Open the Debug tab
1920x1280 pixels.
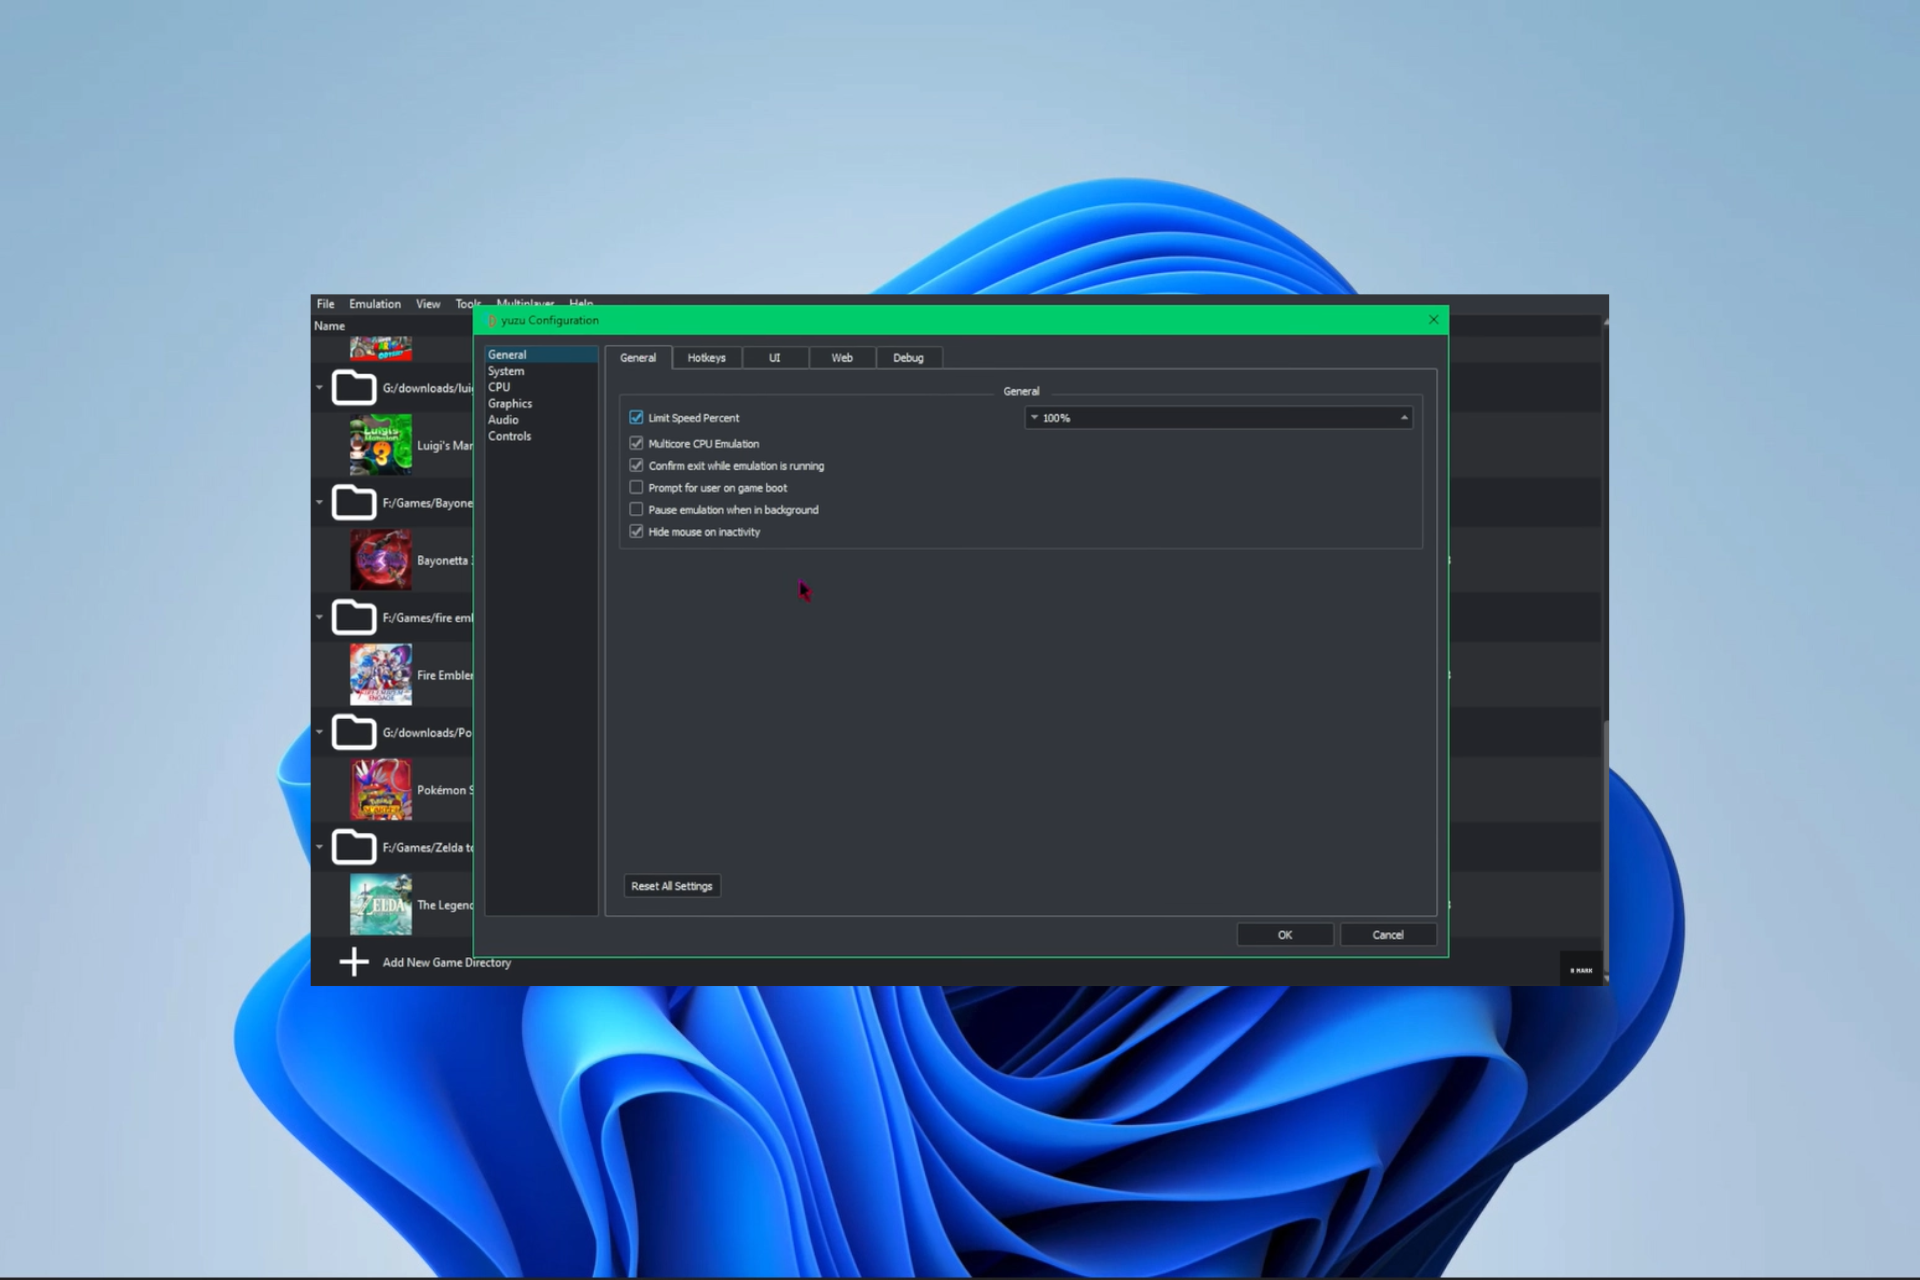[x=908, y=357]
